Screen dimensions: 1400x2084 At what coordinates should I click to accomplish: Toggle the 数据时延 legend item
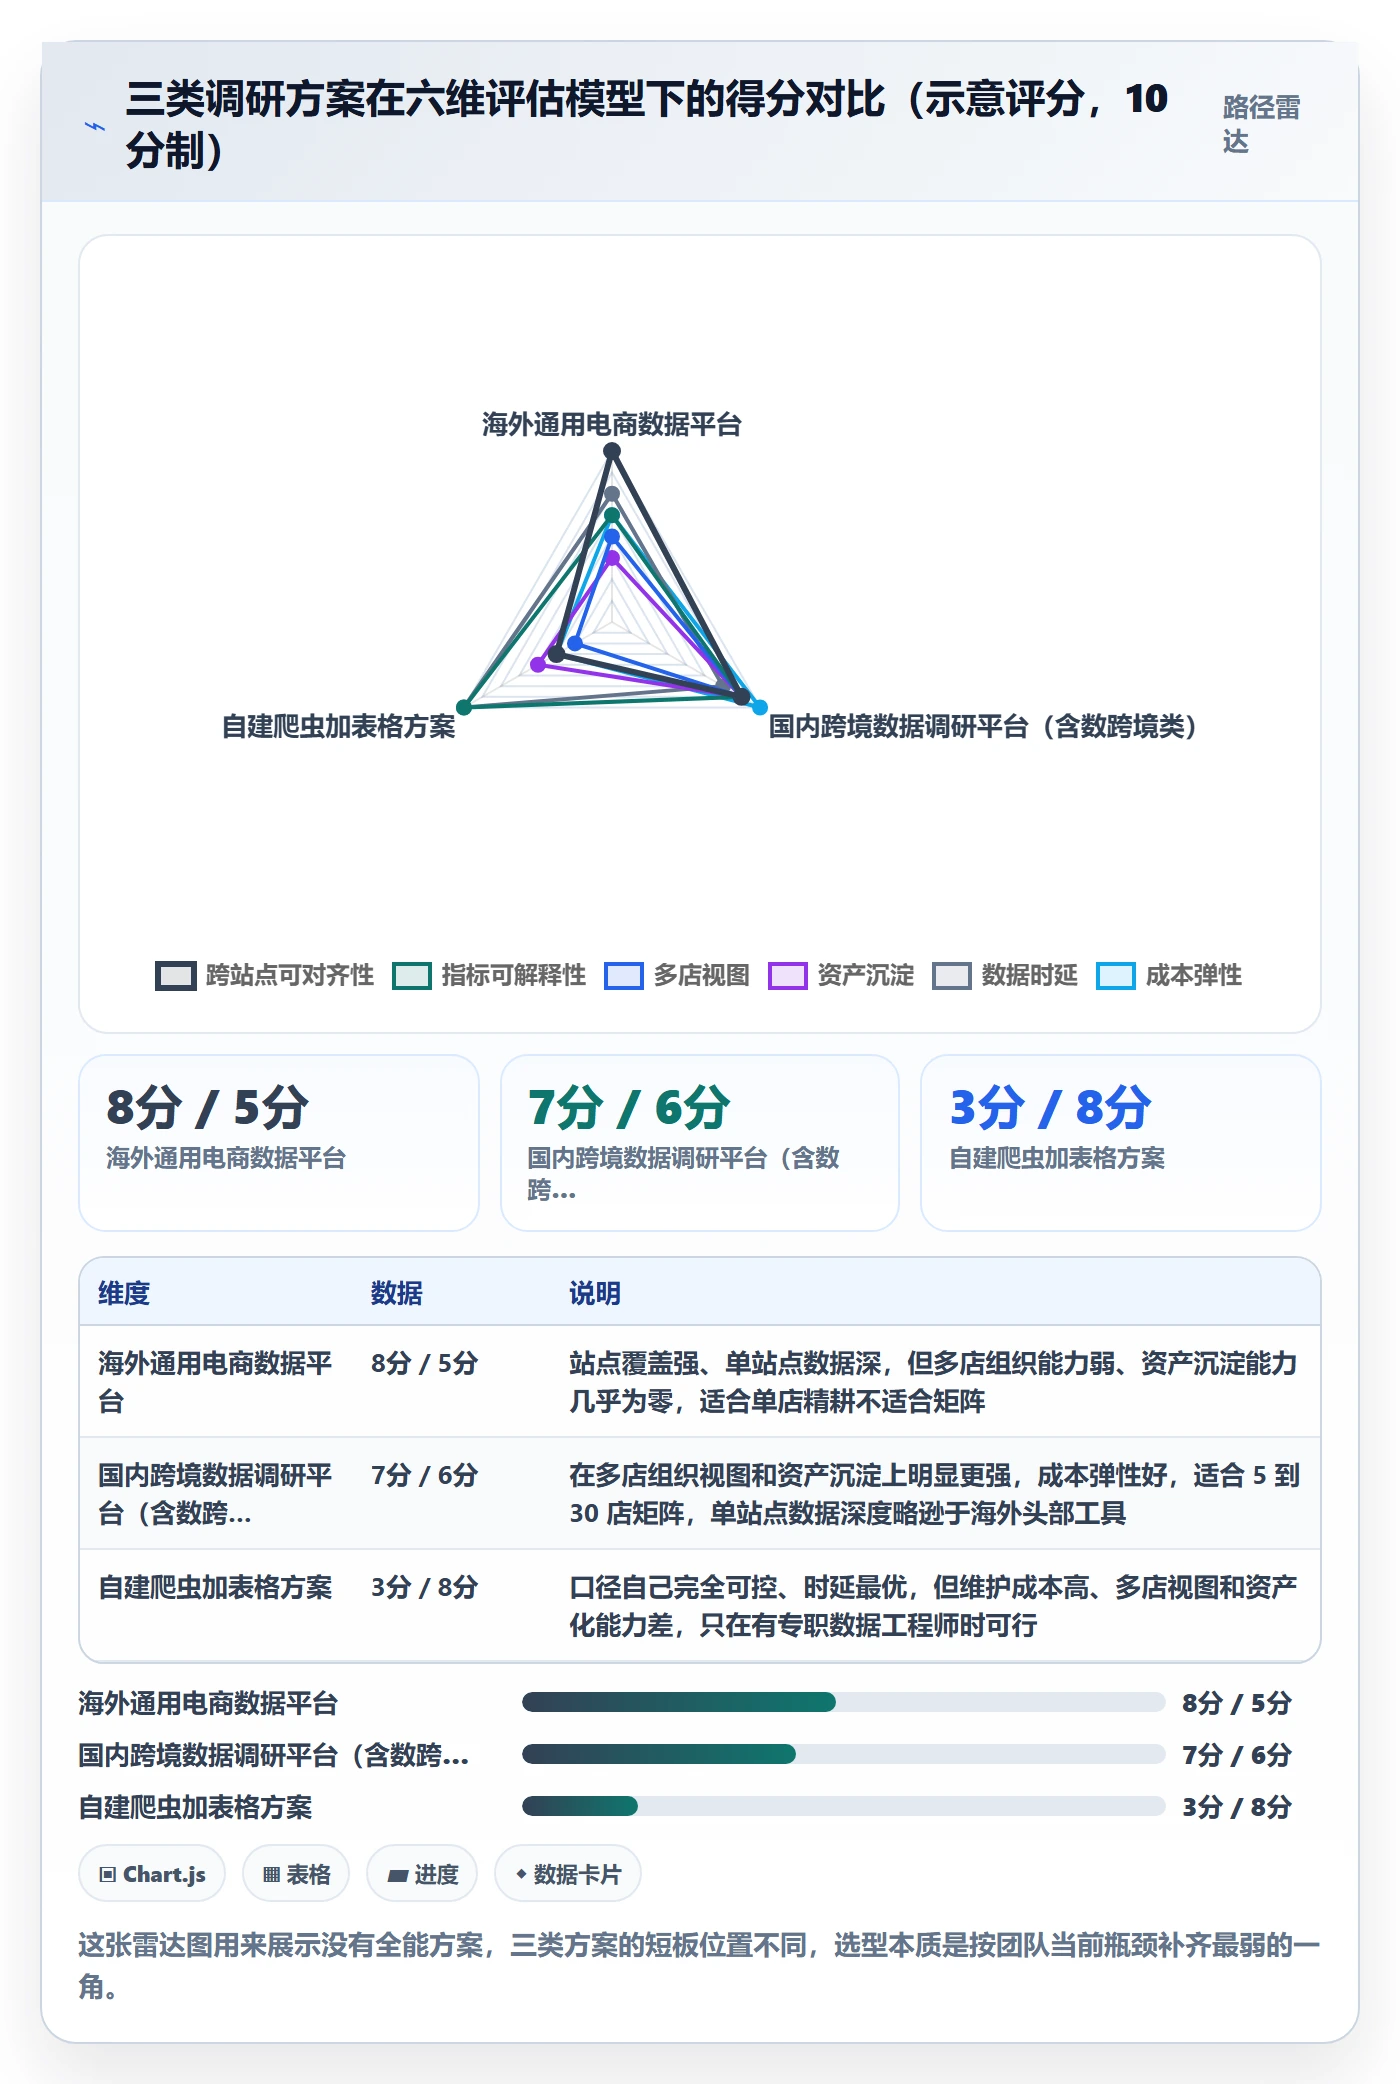click(1005, 975)
